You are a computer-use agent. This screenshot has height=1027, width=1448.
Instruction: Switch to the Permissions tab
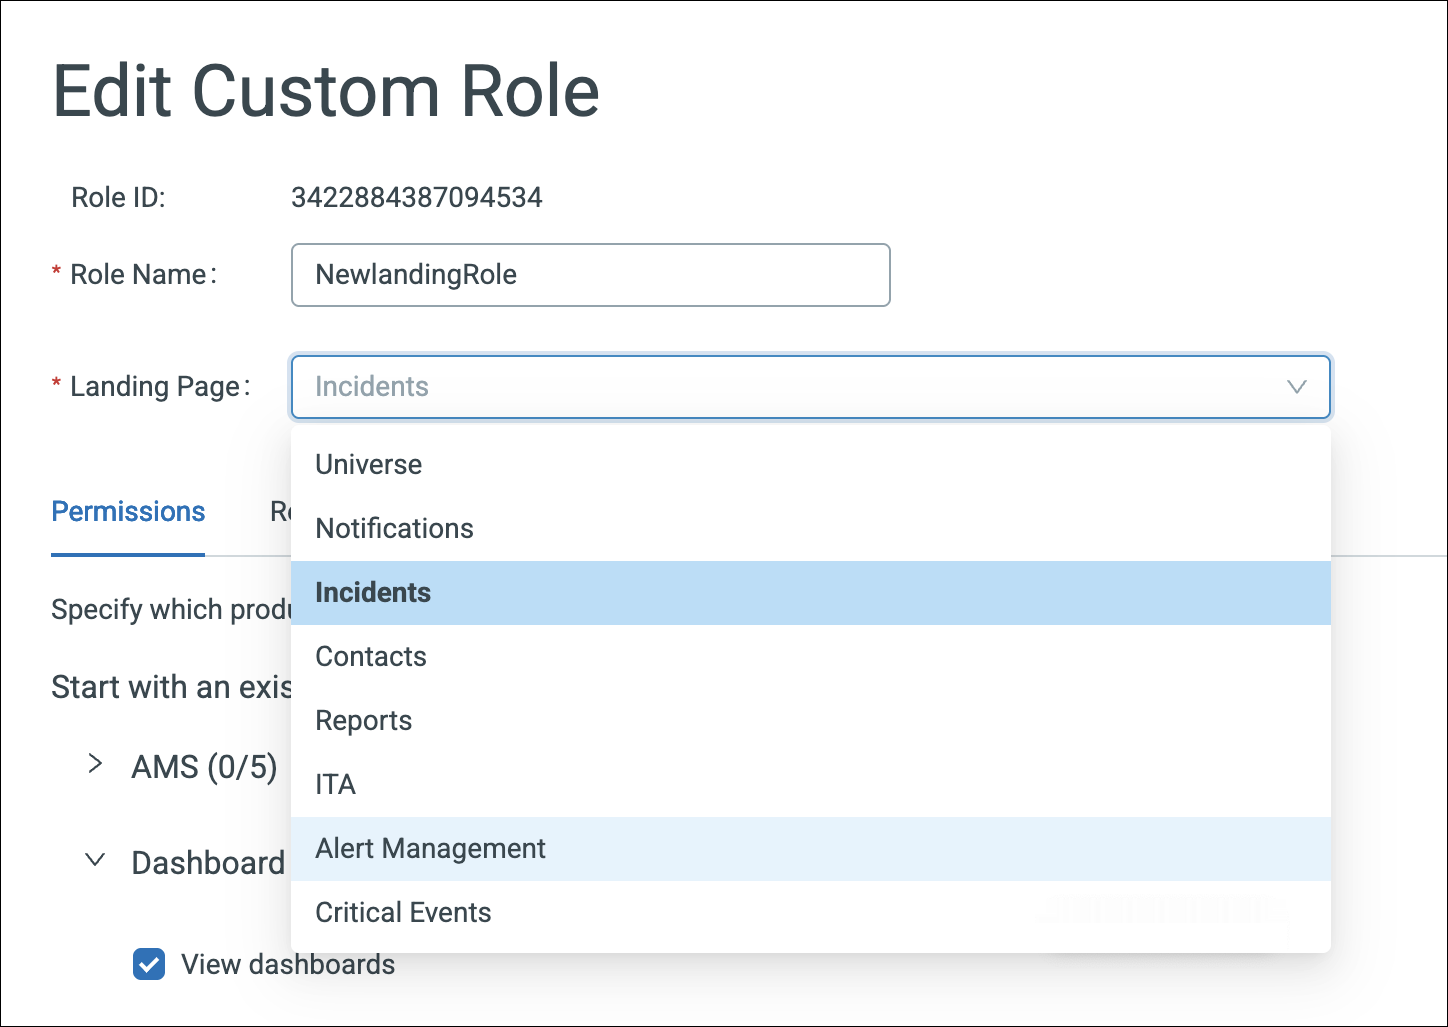tap(127, 511)
